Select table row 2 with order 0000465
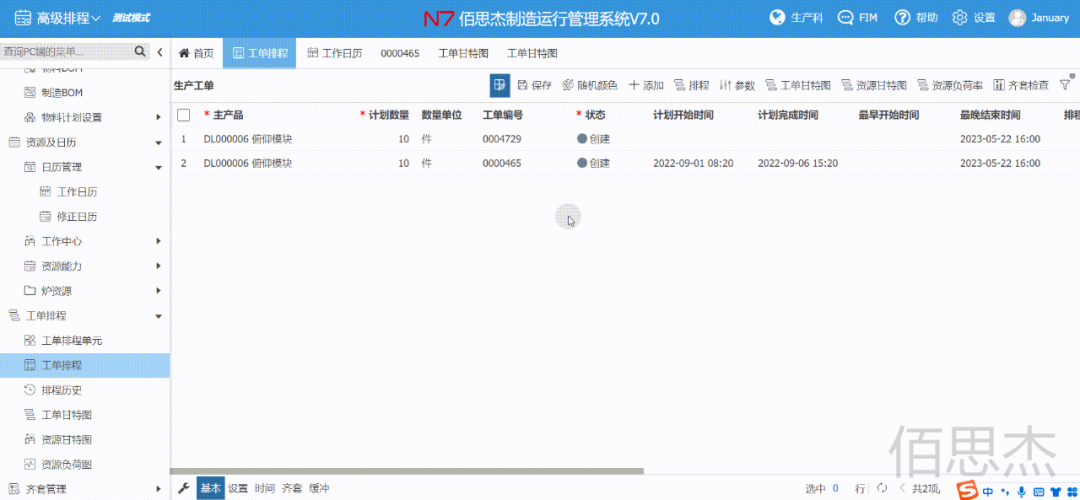The image size is (1080, 500). 500,163
